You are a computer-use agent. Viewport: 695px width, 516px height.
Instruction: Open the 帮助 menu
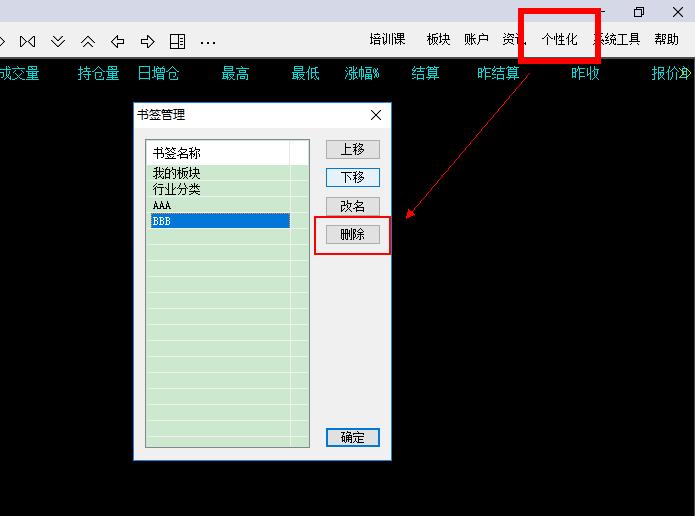click(666, 40)
